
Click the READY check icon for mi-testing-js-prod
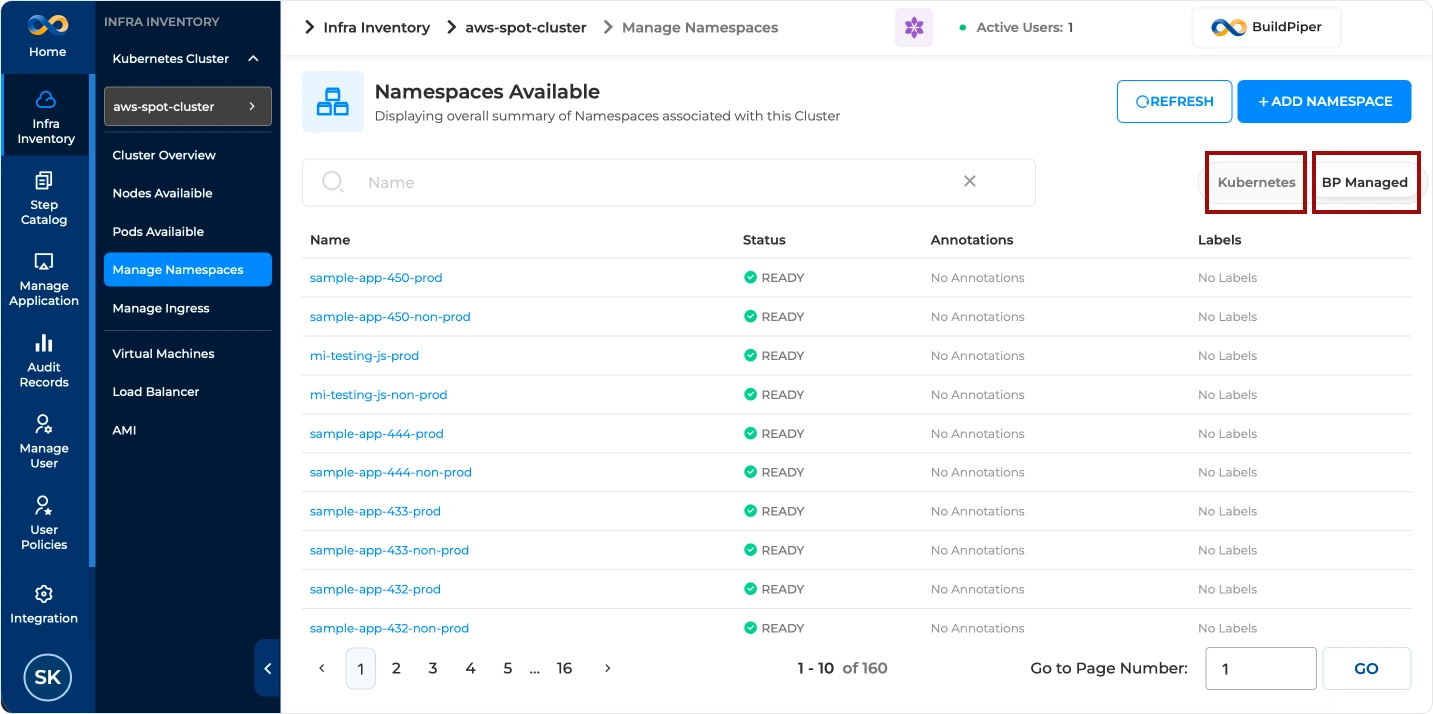[x=750, y=355]
